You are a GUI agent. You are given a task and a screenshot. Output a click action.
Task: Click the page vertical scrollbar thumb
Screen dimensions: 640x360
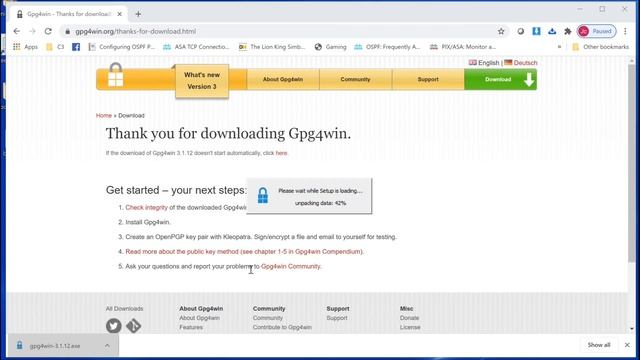click(x=632, y=163)
